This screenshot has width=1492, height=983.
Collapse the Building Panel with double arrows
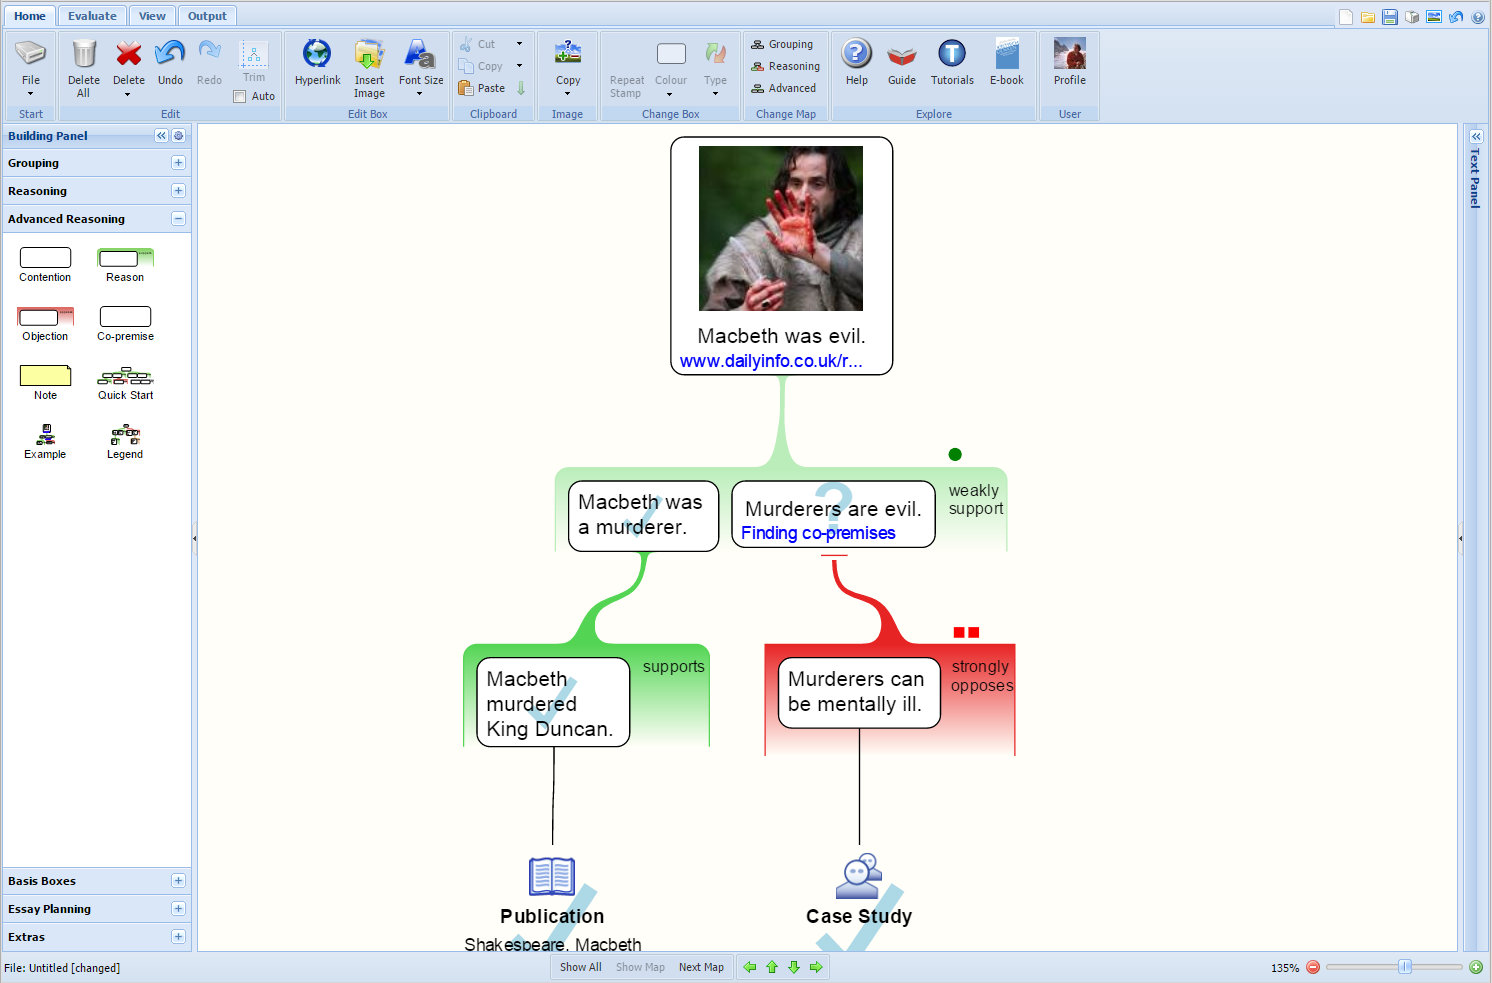tap(161, 136)
